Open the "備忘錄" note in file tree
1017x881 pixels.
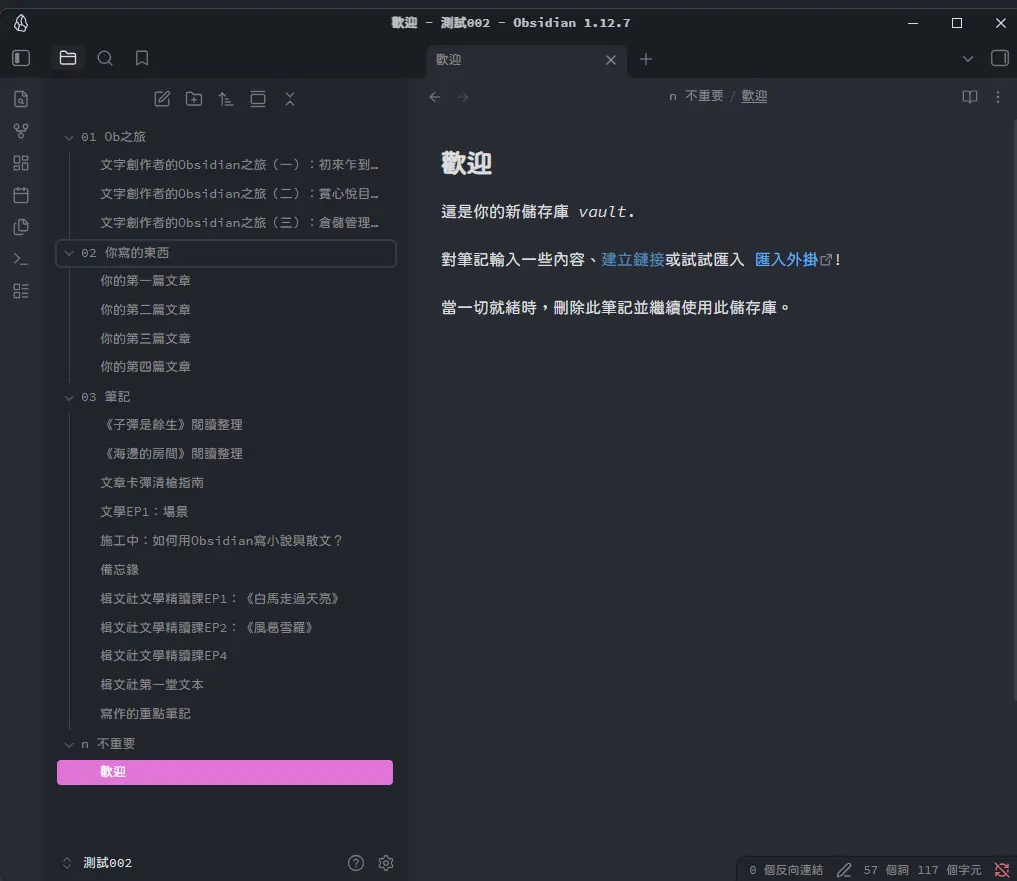(120, 570)
